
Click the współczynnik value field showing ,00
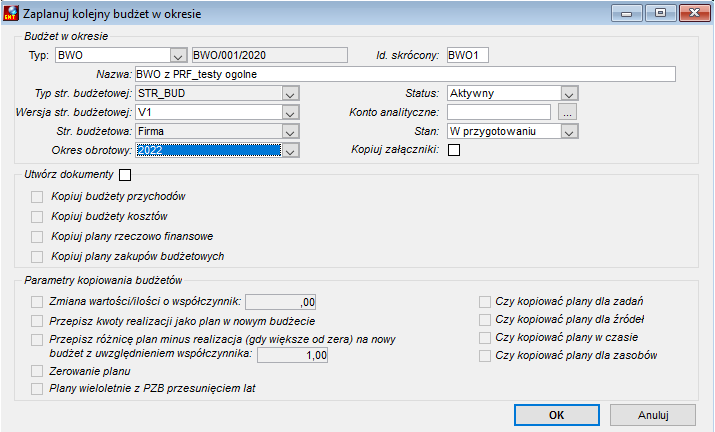[x=280, y=302]
